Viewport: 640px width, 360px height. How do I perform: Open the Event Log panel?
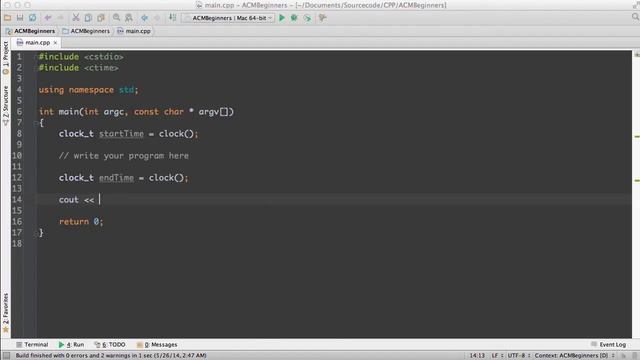608,344
